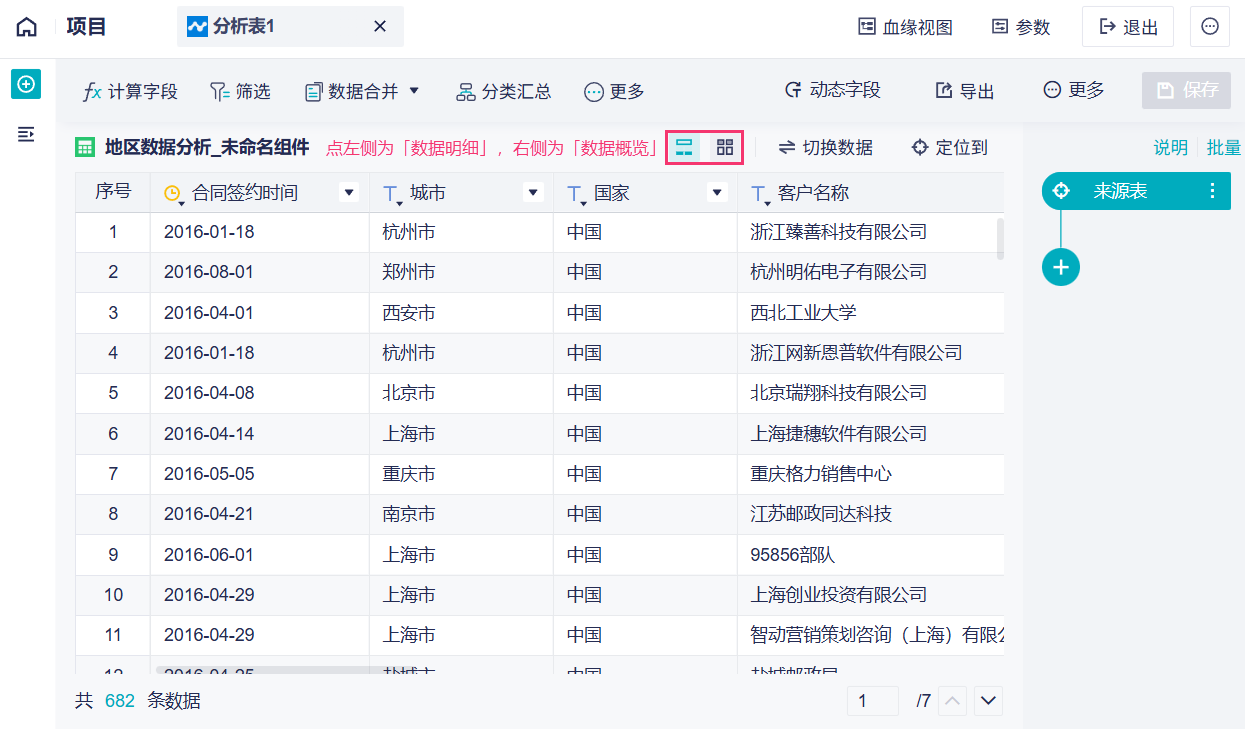
Task: Click the 序号 column header
Action: (113, 192)
